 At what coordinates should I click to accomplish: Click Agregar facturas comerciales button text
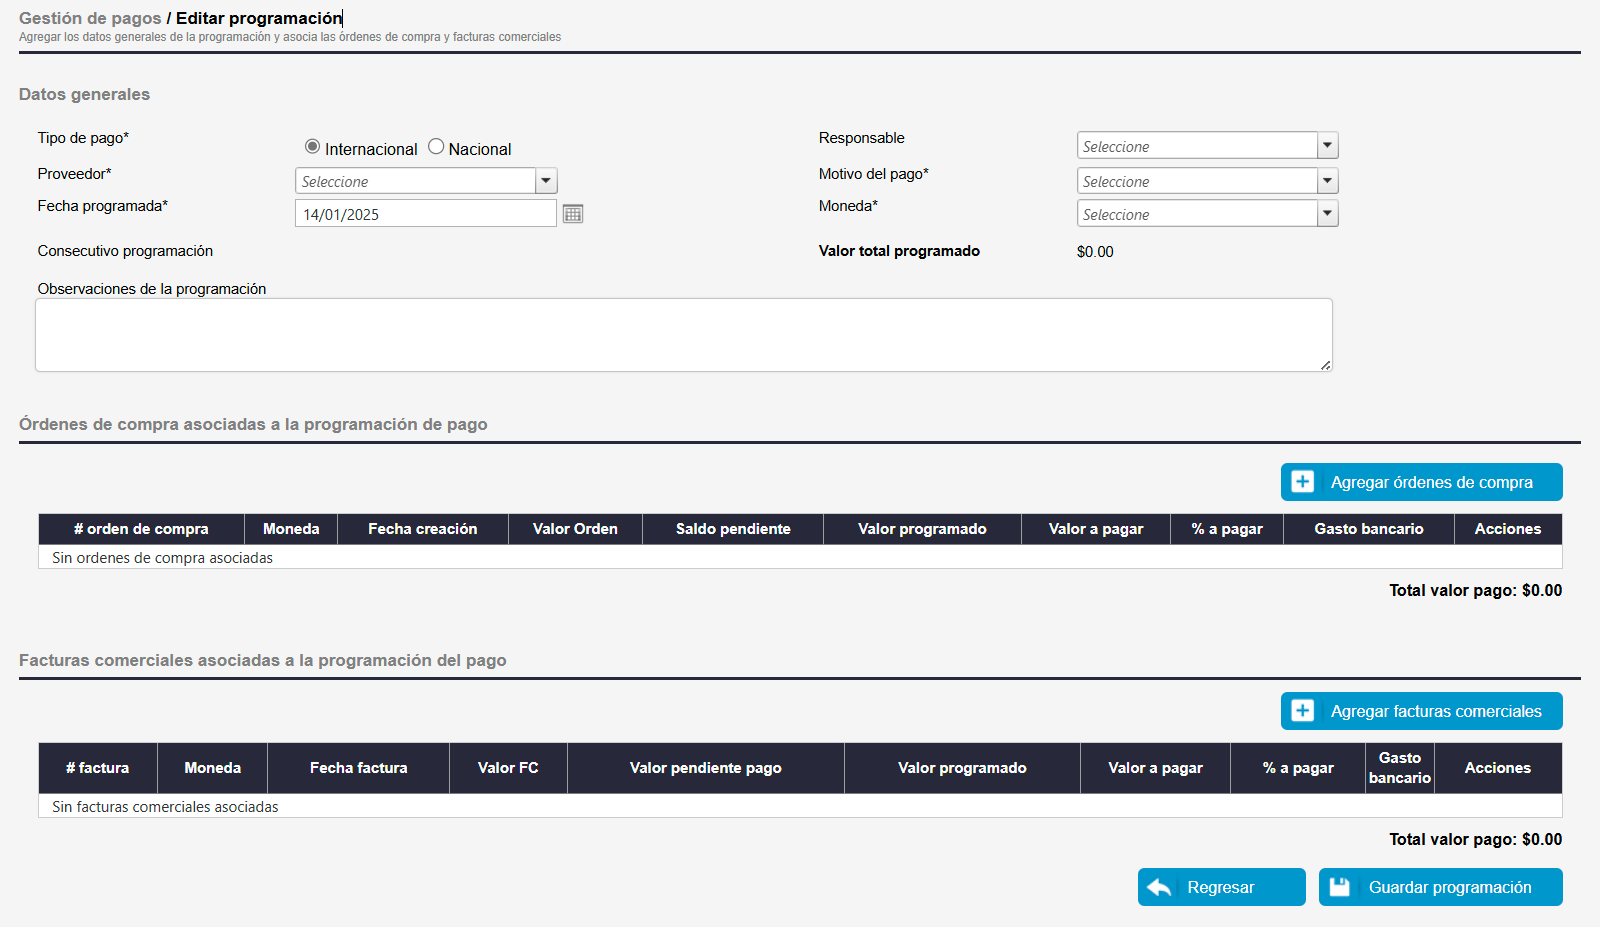1435,711
